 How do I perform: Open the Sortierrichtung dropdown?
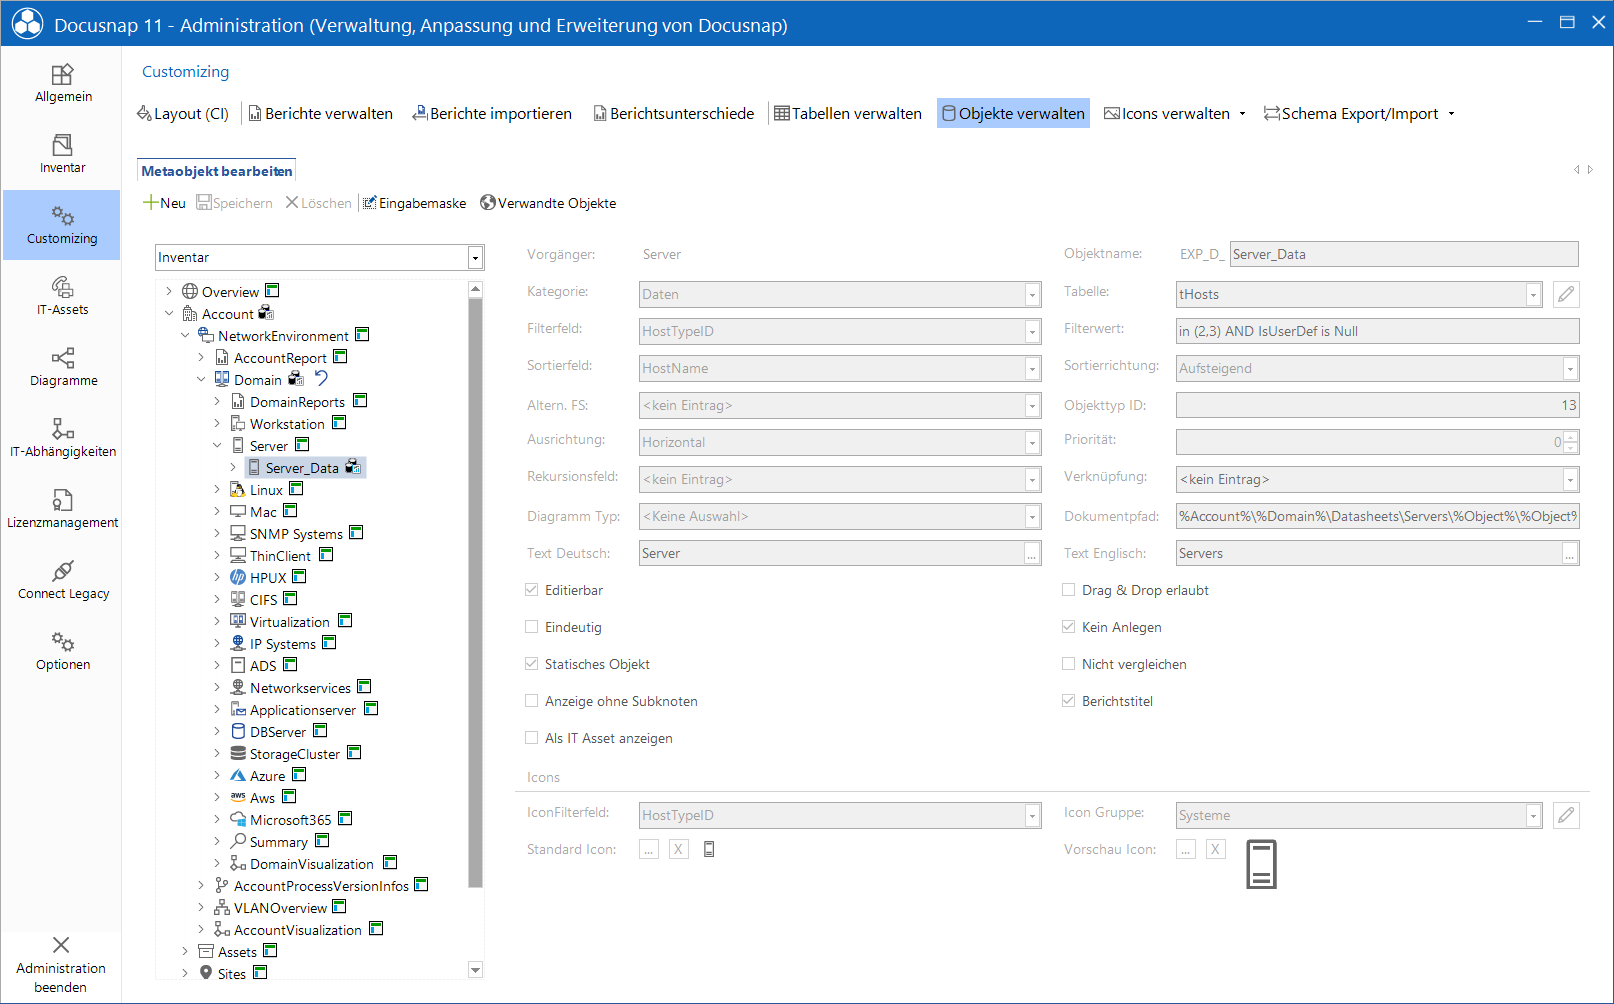1570,368
